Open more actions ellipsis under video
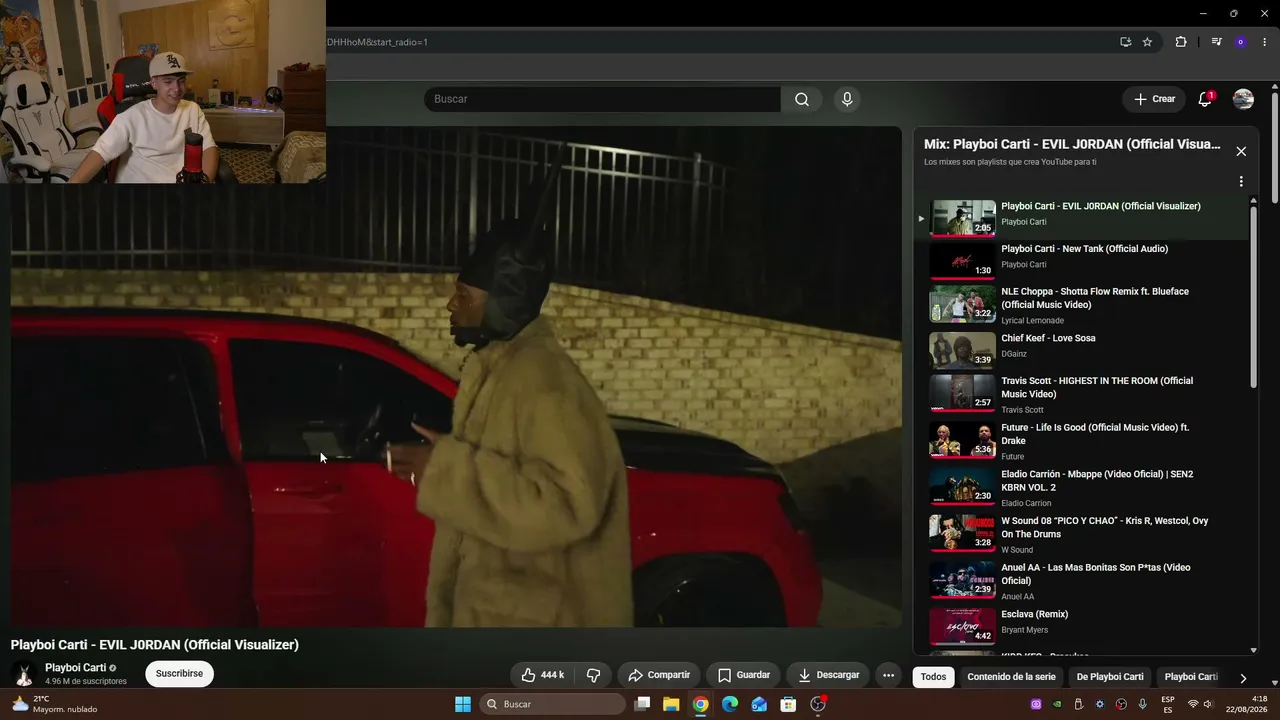Screen dimensions: 1280x720 tap(888, 675)
